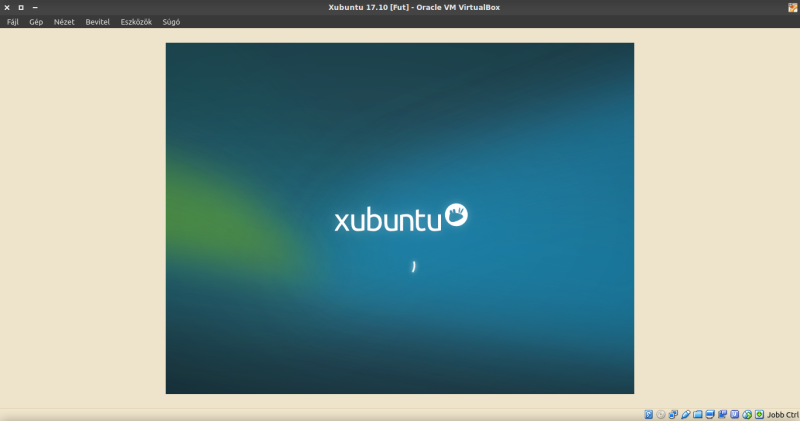Open the Nézet menu
Viewport: 800px width, 421px height.
pos(64,21)
